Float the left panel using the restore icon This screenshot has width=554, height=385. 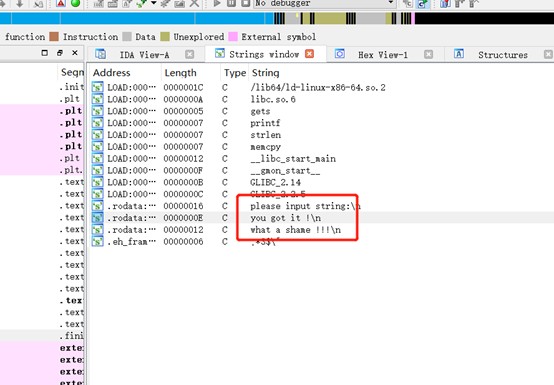[60, 53]
